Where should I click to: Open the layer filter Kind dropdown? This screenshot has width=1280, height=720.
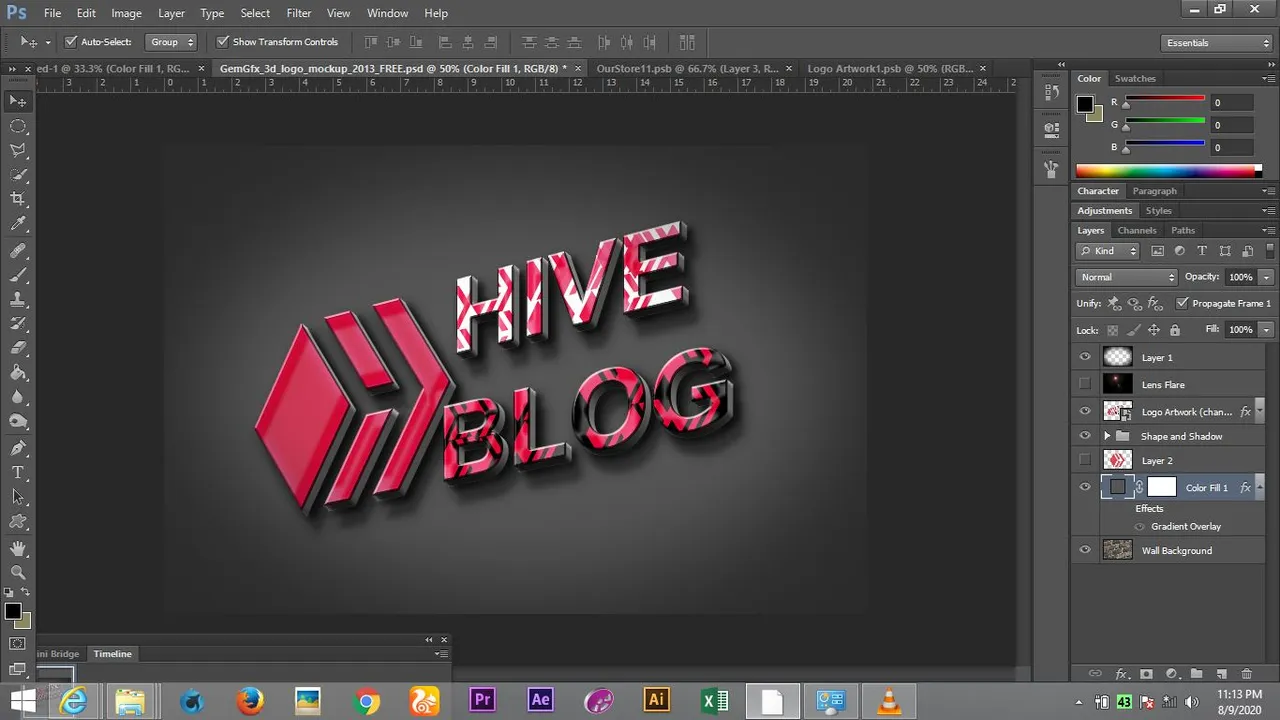point(1108,251)
